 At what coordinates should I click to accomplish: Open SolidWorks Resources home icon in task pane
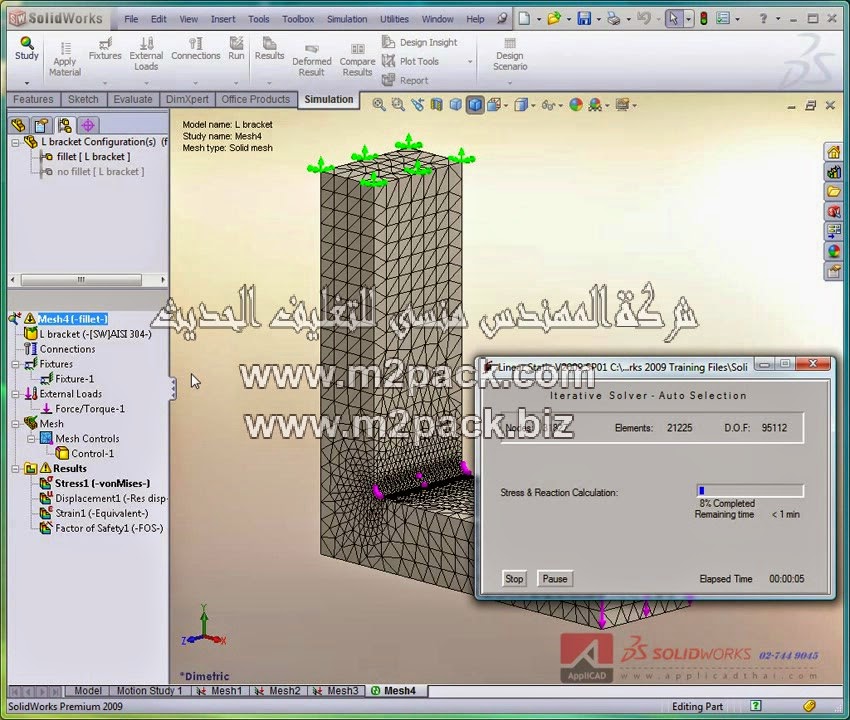point(834,152)
